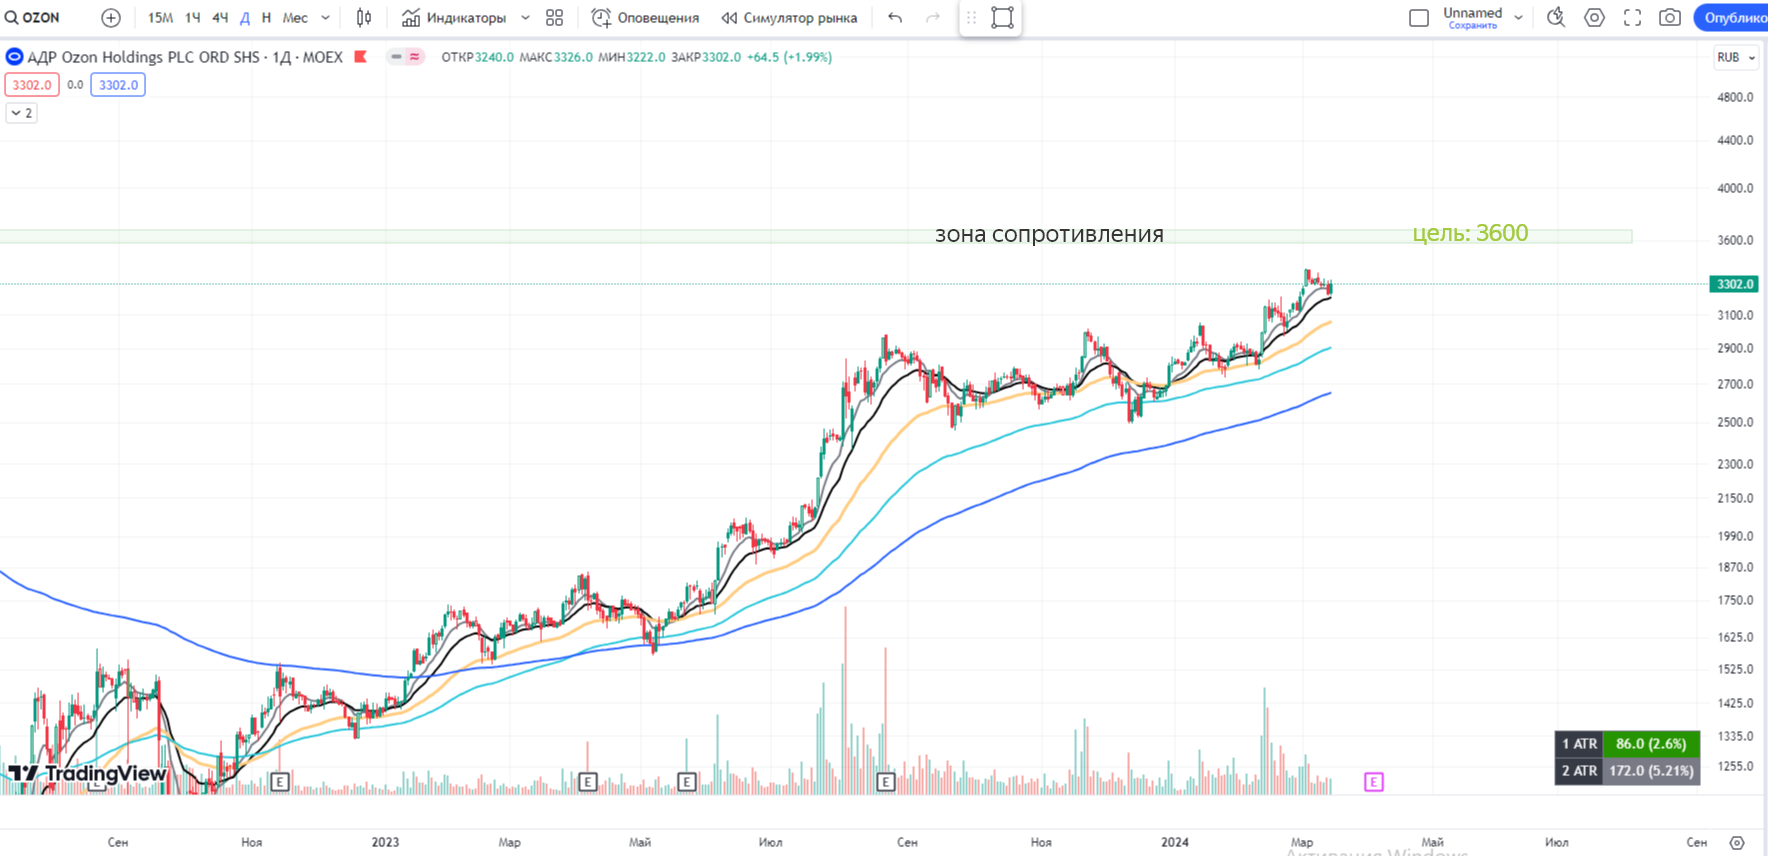This screenshot has height=856, width=1768.
Task: Open the time axis settings gear
Action: (1737, 843)
